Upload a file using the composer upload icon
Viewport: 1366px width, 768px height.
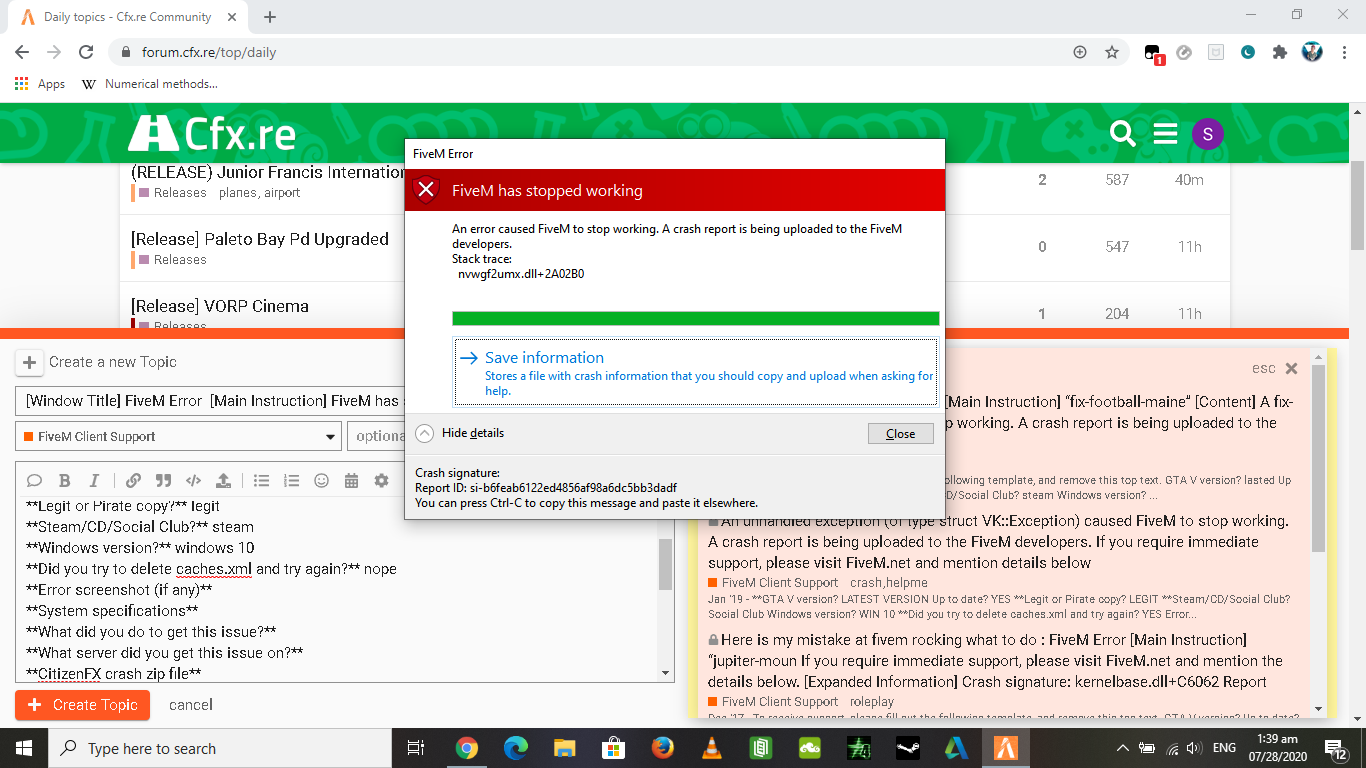222,481
